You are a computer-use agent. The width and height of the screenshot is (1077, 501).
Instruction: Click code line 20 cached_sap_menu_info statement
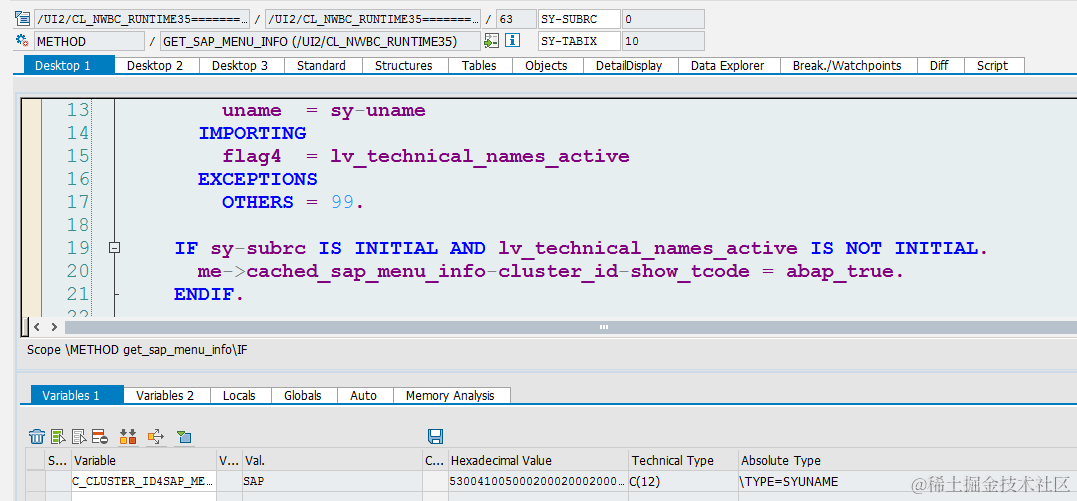point(550,271)
